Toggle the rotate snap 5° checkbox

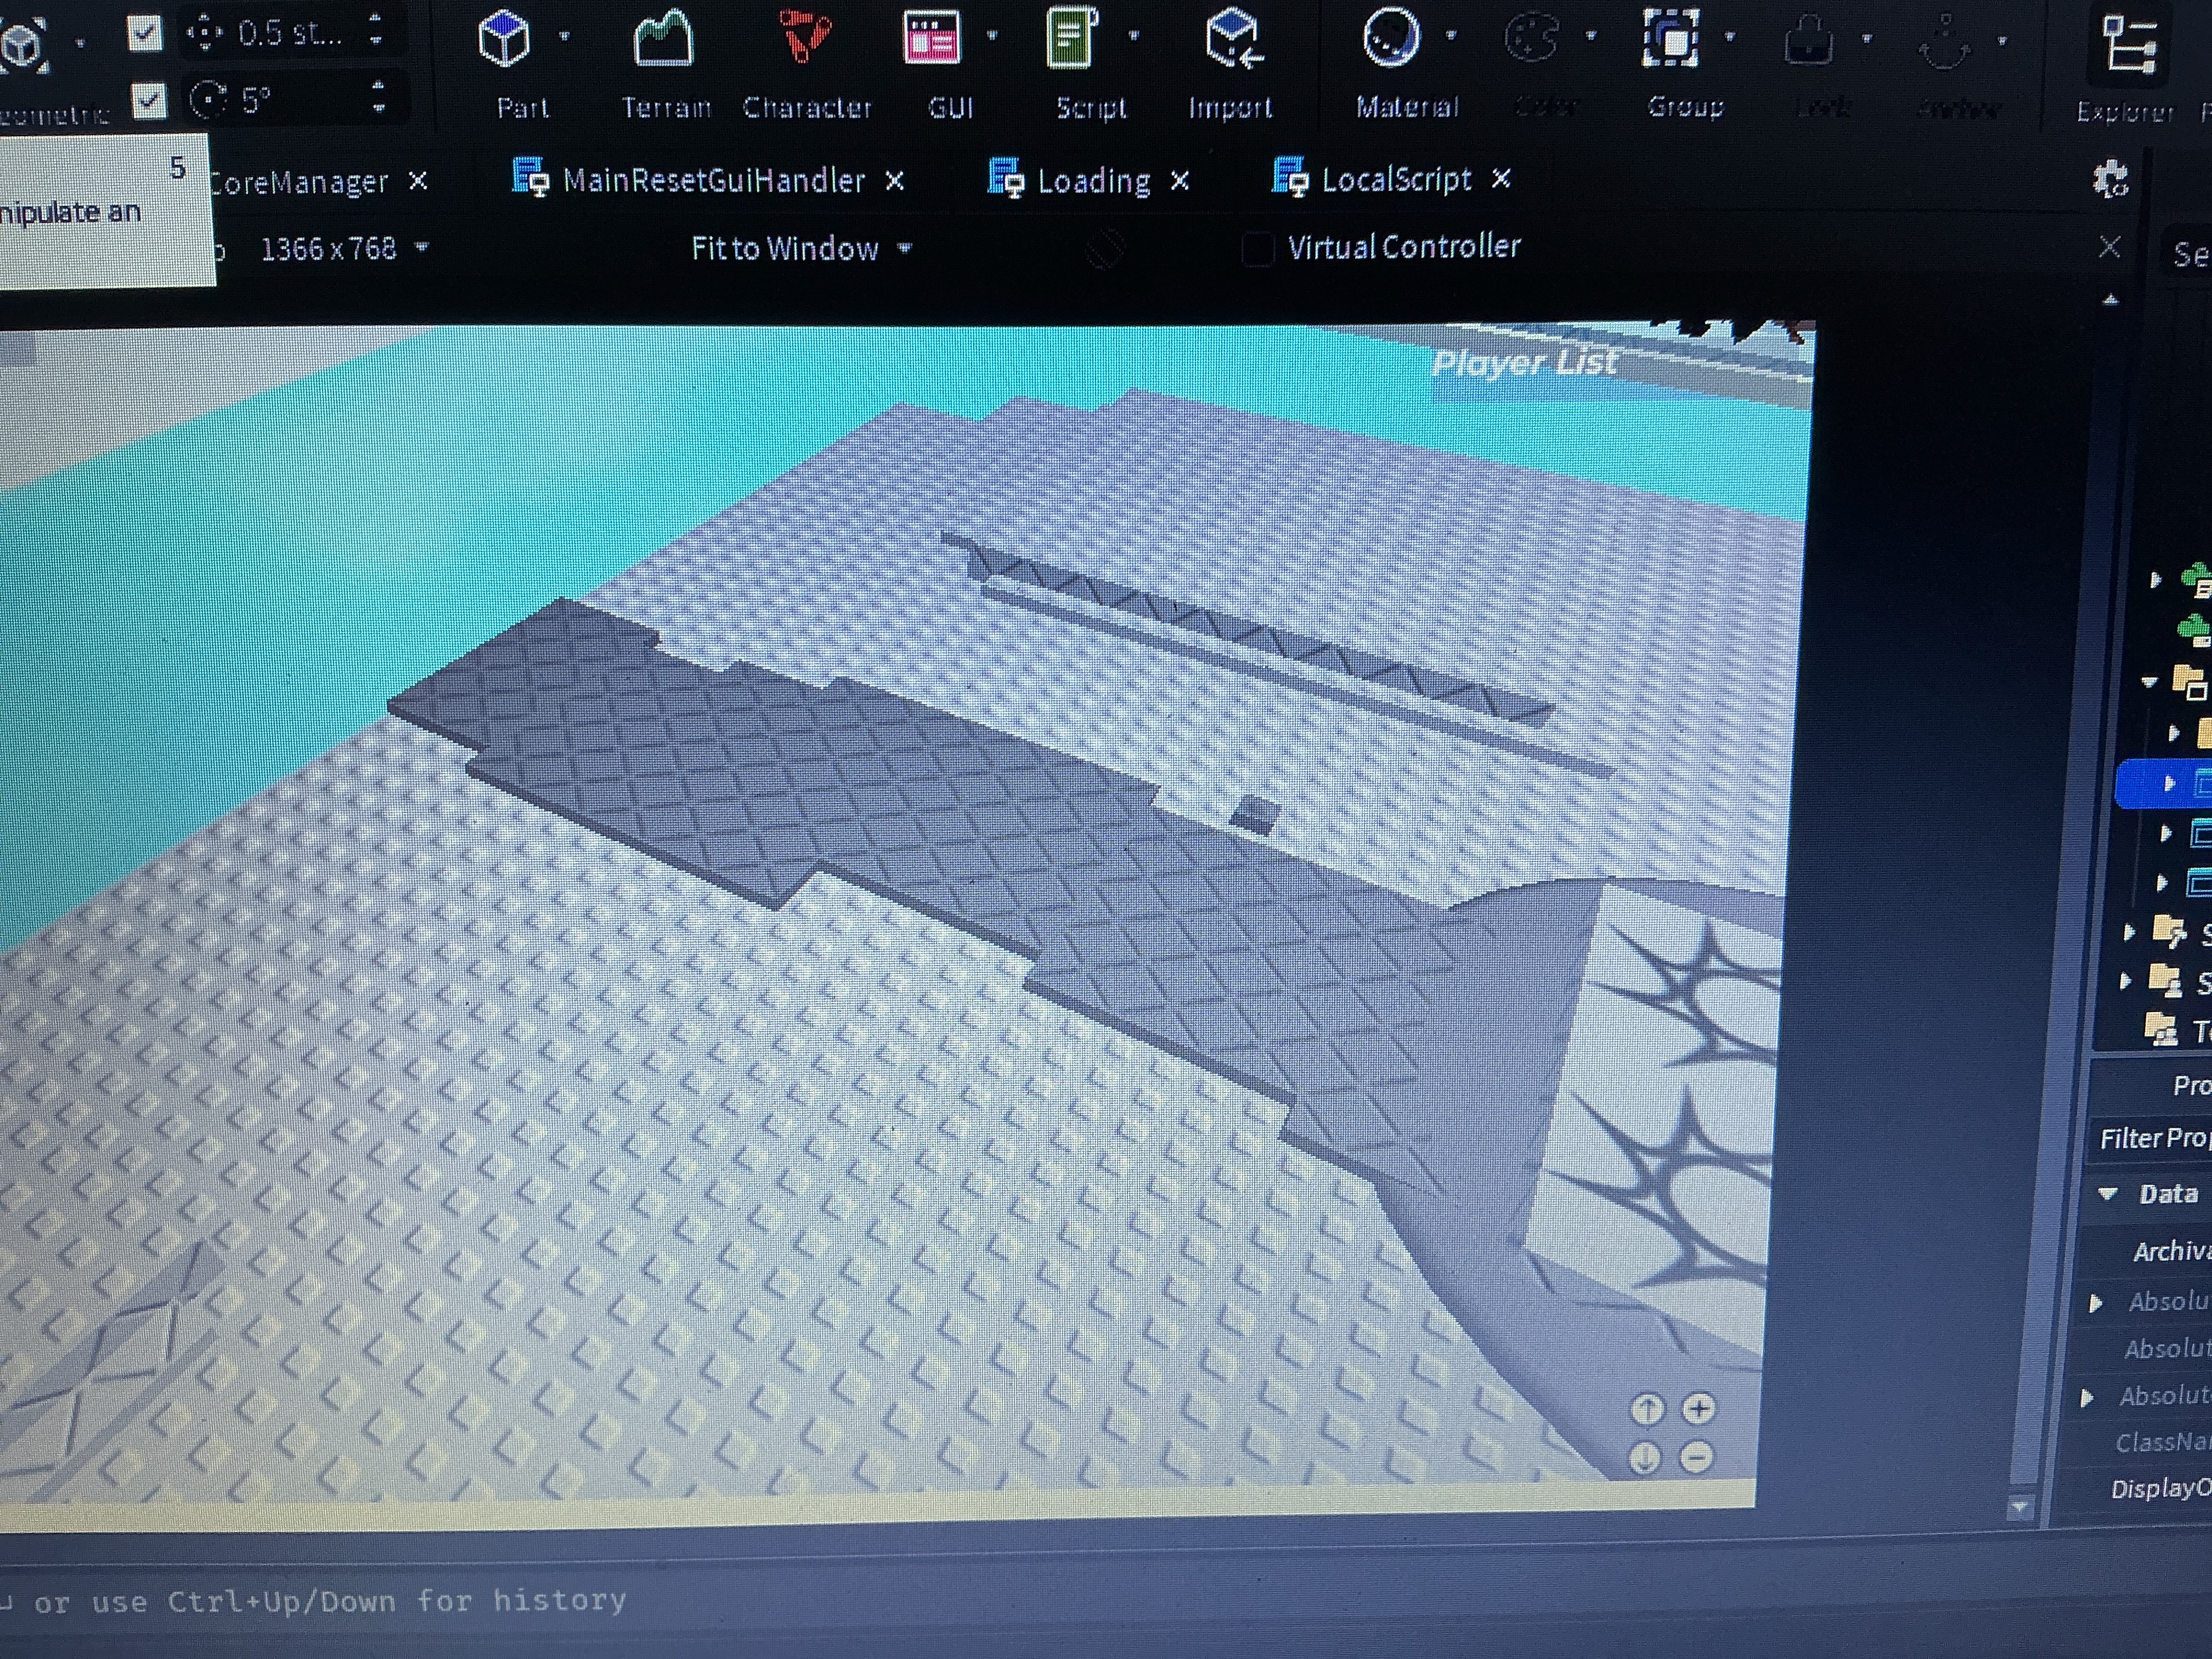149,100
